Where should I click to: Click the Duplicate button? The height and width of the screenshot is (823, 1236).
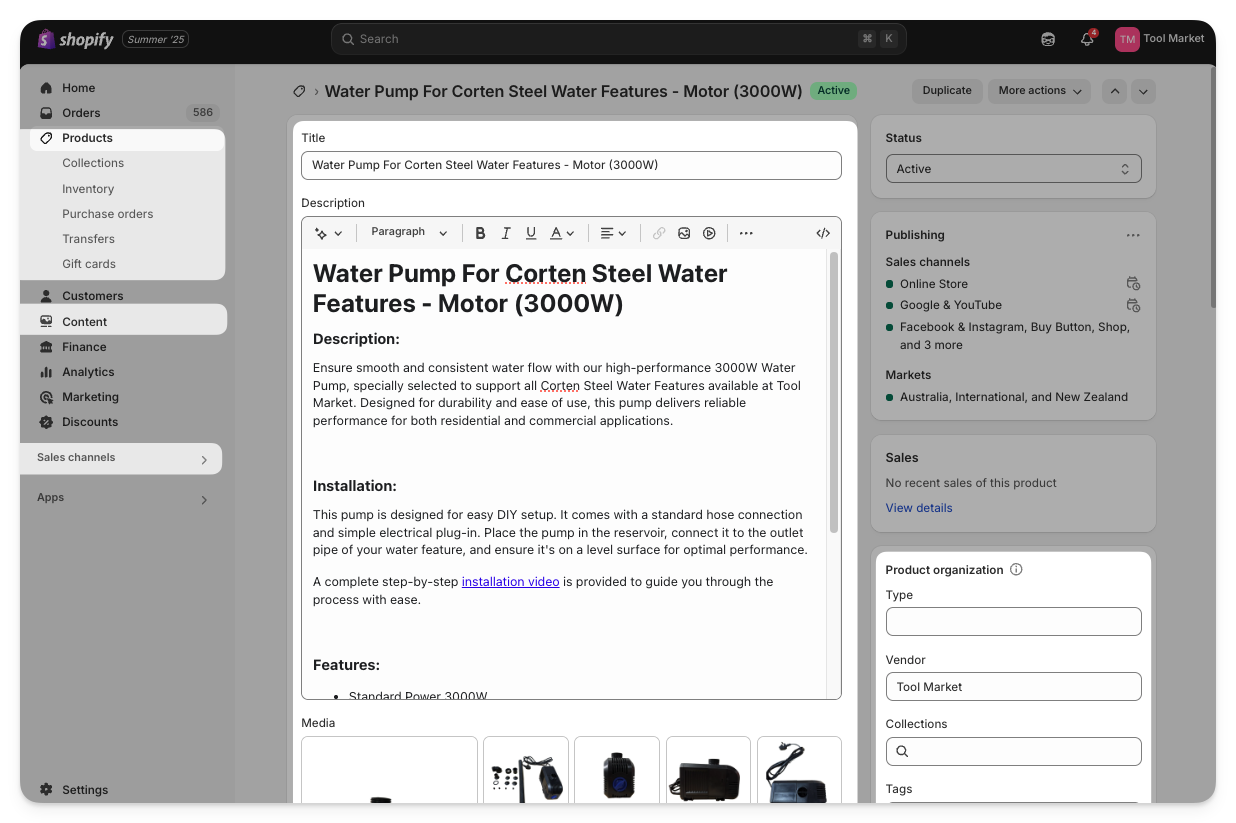tap(946, 91)
